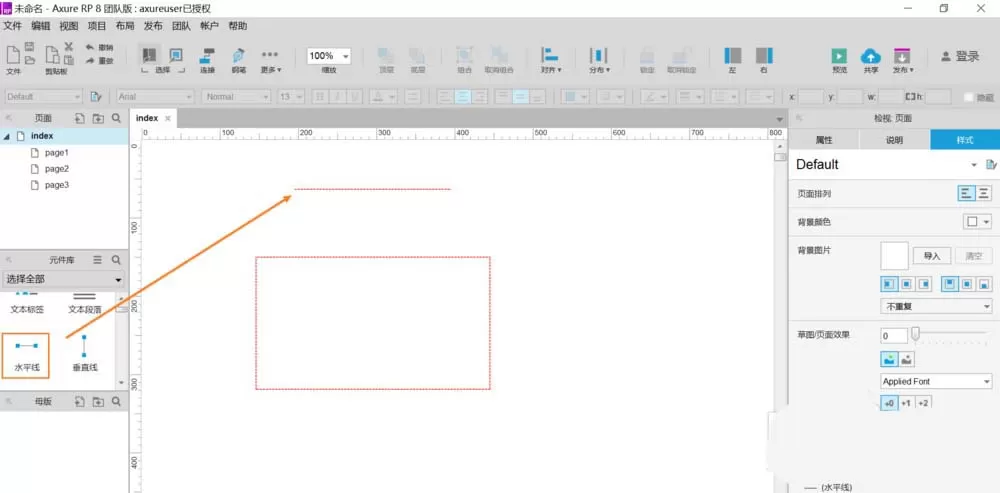The height and width of the screenshot is (493, 1000).
Task: Open the 编辑 menu
Action: 41,26
